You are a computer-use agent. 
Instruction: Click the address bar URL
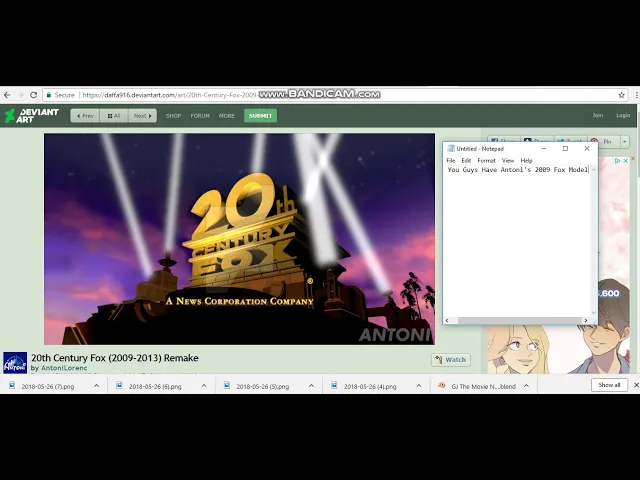[170, 95]
